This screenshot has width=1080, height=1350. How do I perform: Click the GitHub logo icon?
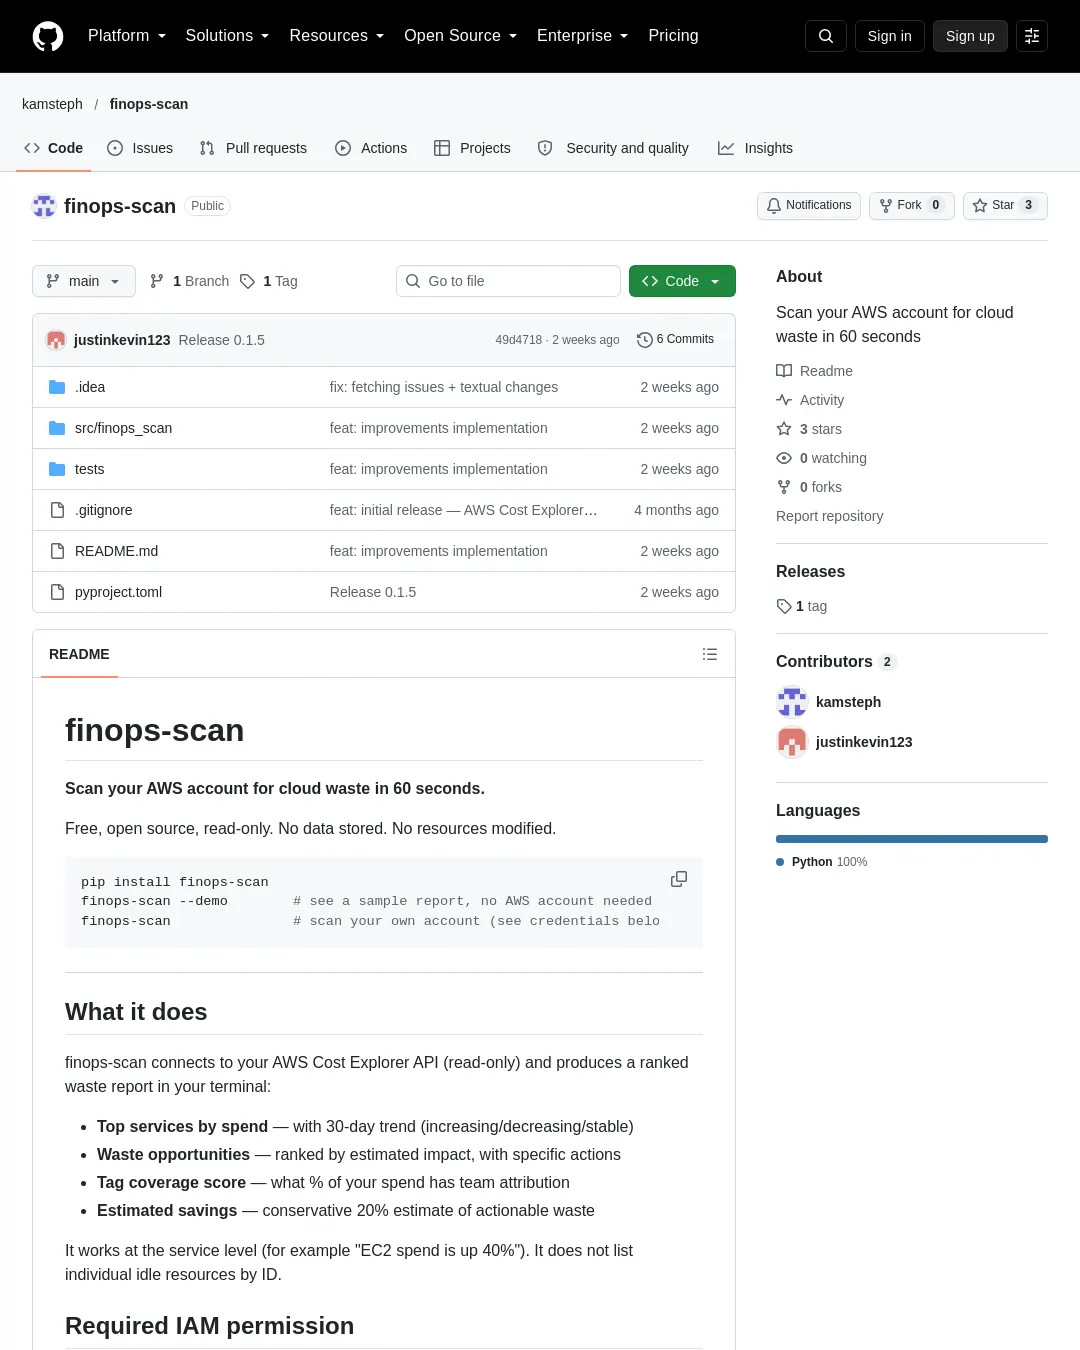tap(48, 36)
